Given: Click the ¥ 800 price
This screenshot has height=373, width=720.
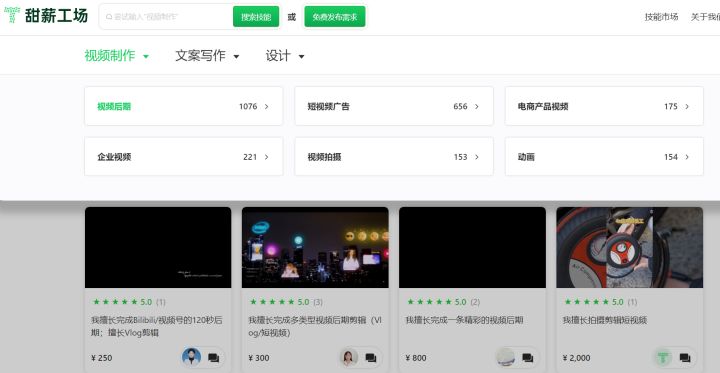Looking at the screenshot, I should [x=416, y=358].
